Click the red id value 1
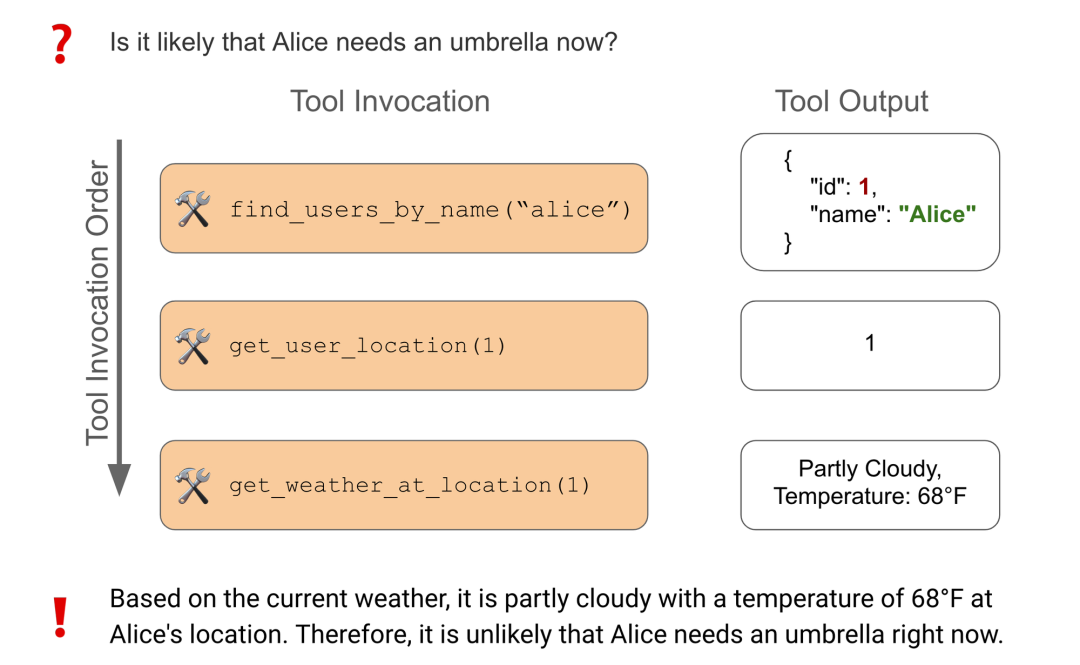The width and height of the screenshot is (1080, 665). pos(864,186)
